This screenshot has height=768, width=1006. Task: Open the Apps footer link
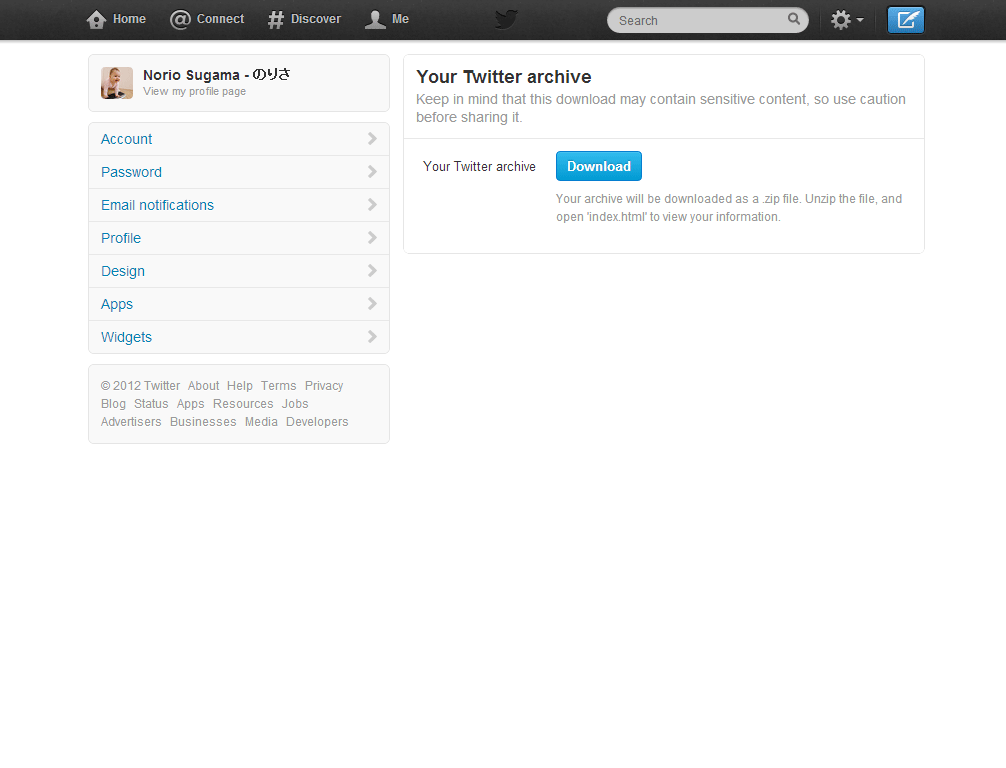(x=191, y=404)
